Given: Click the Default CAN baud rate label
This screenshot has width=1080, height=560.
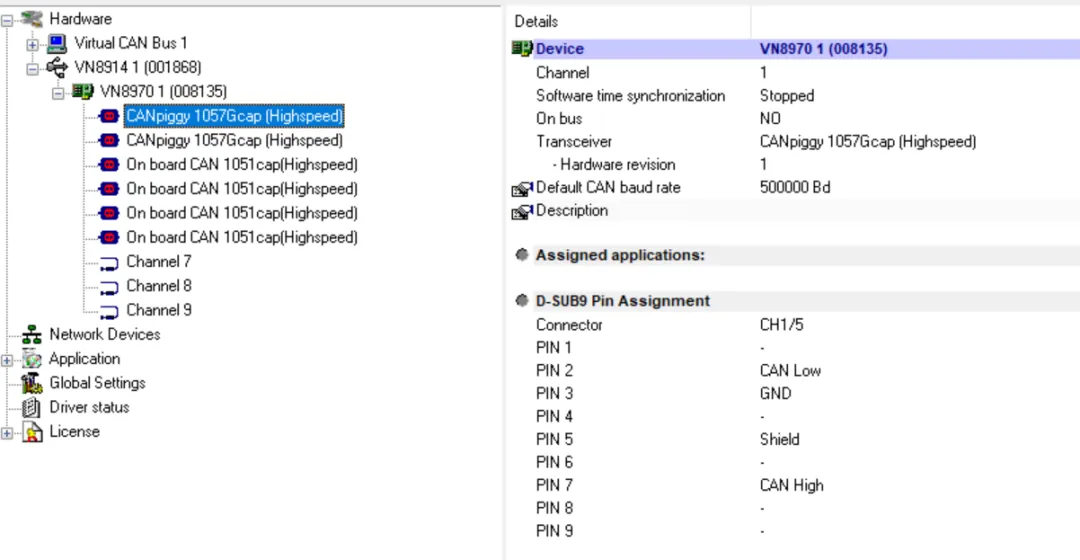Looking at the screenshot, I should click(608, 187).
